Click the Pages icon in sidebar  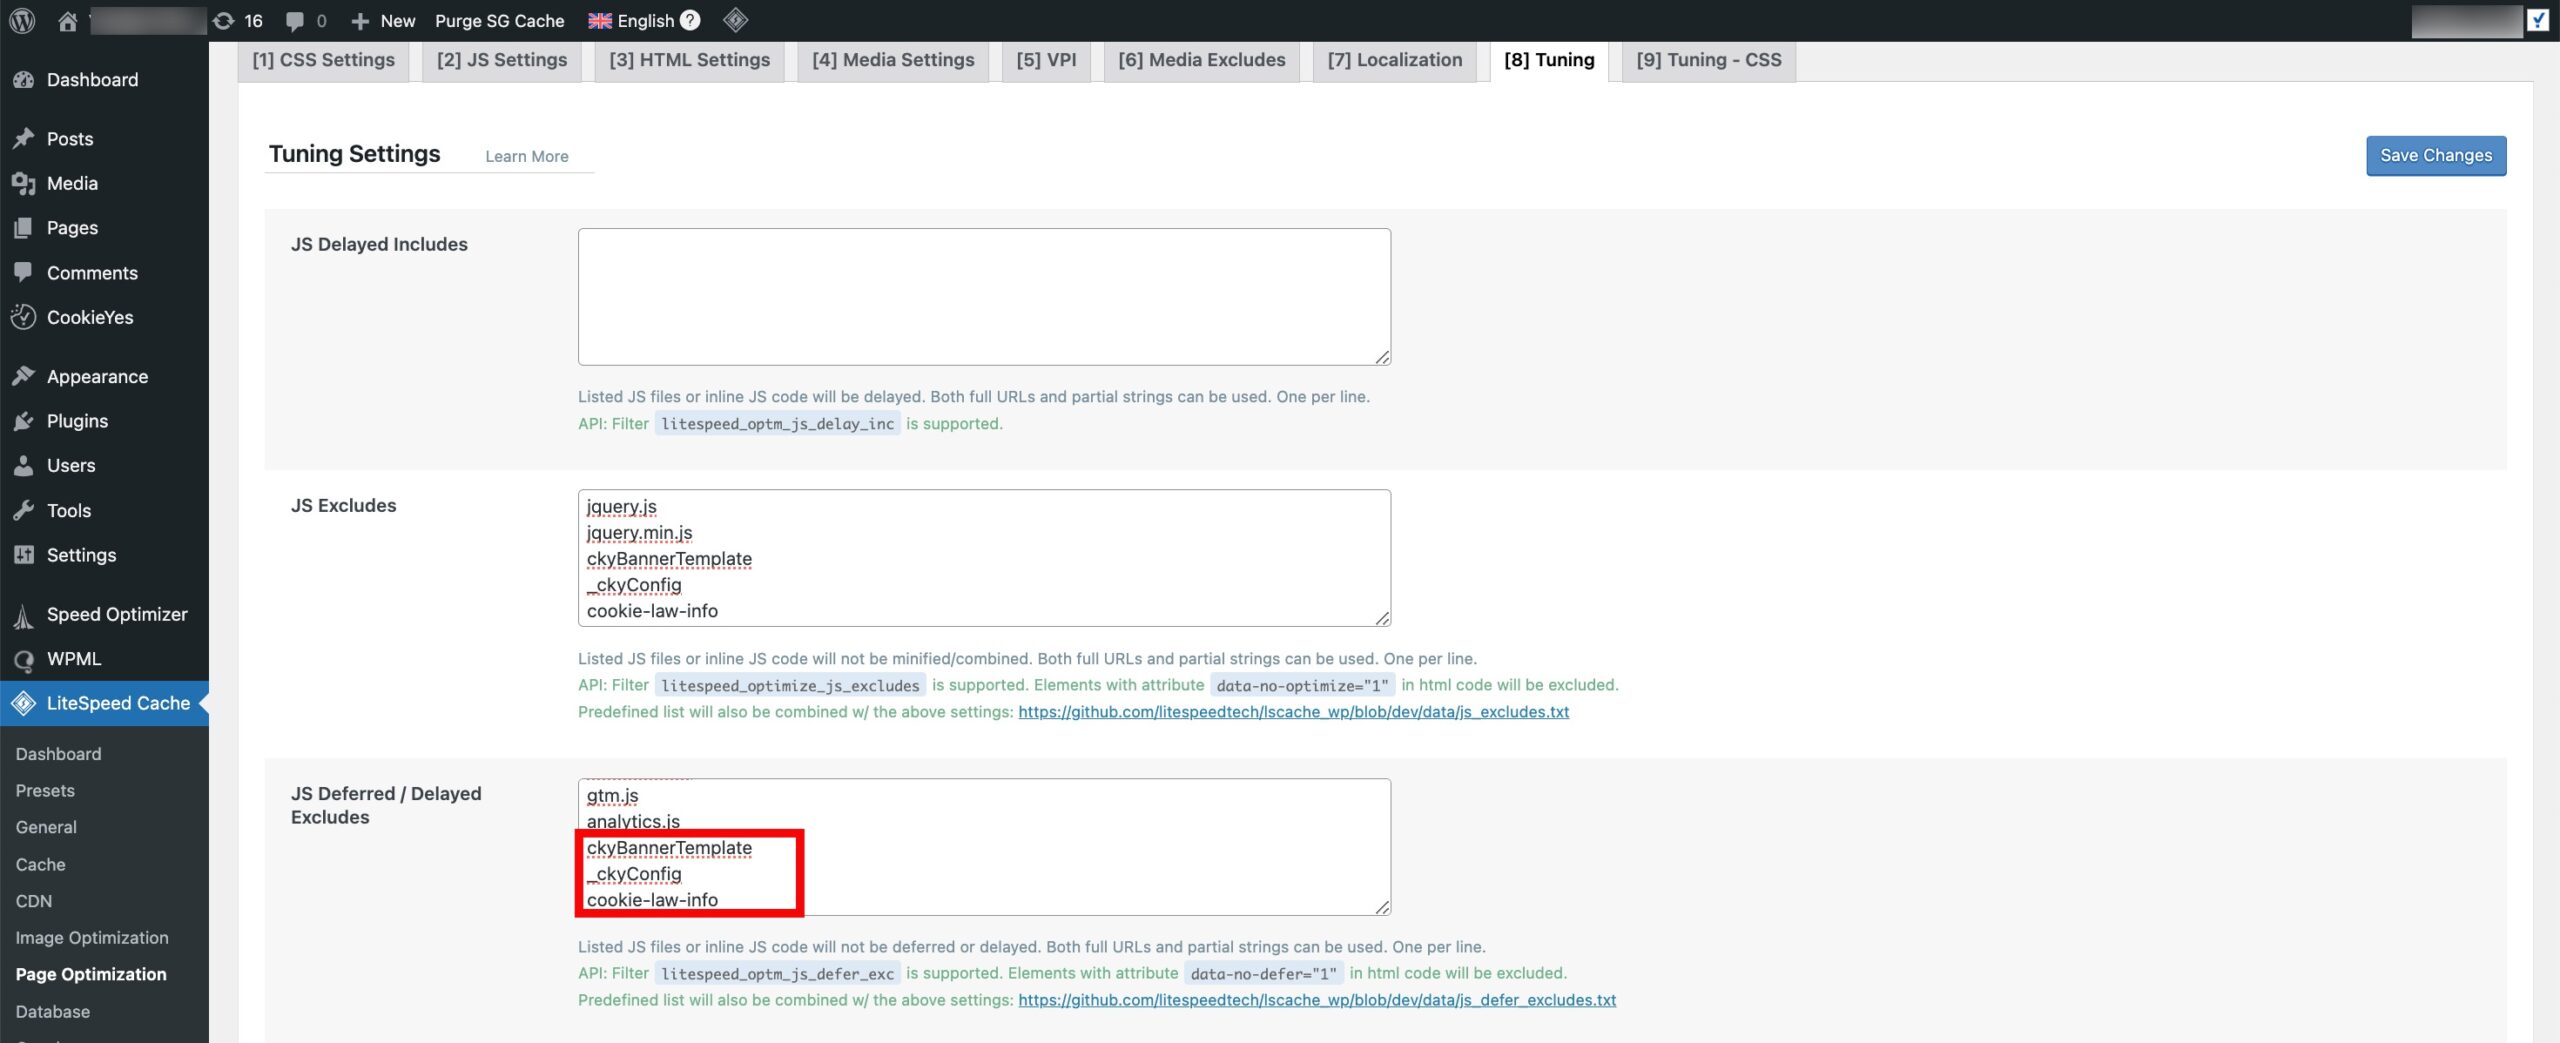click(x=24, y=228)
